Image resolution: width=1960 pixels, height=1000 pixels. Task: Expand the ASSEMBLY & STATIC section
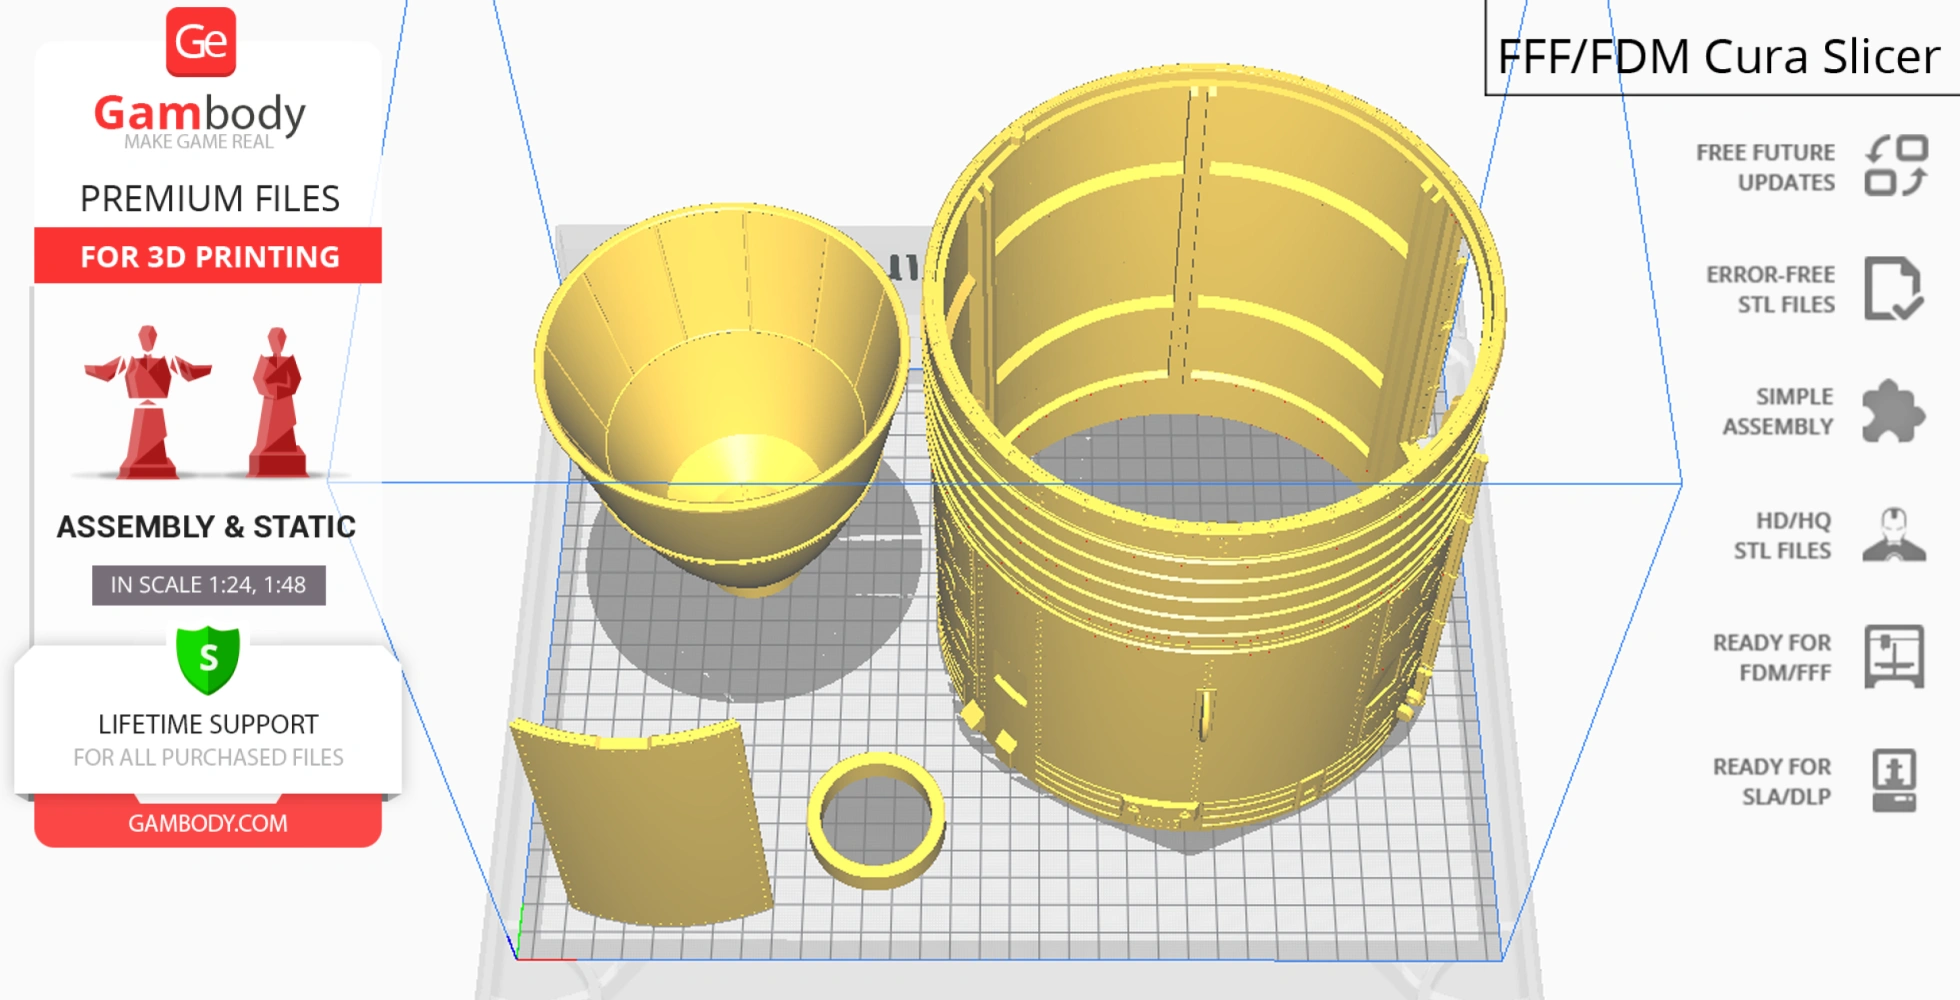coord(207,527)
